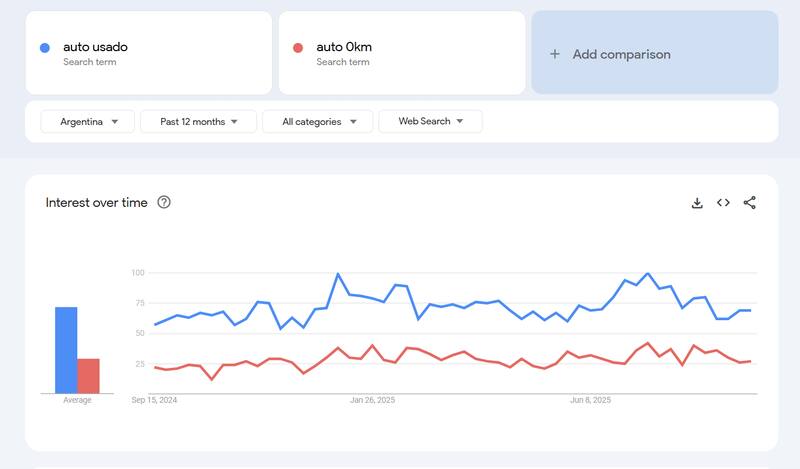Click the blue average bar
Screen dimensions: 800x469
(66, 350)
